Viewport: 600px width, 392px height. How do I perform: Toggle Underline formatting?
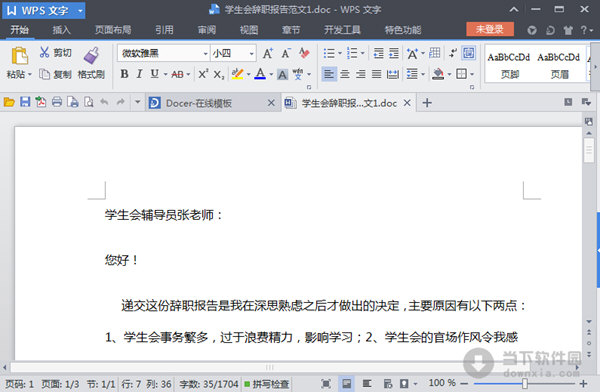[x=154, y=74]
